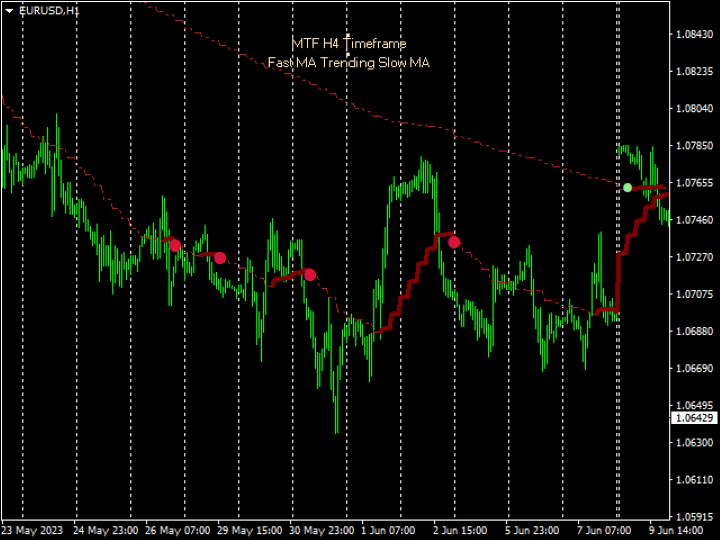Click the 1.07270 price axis value

695,257
